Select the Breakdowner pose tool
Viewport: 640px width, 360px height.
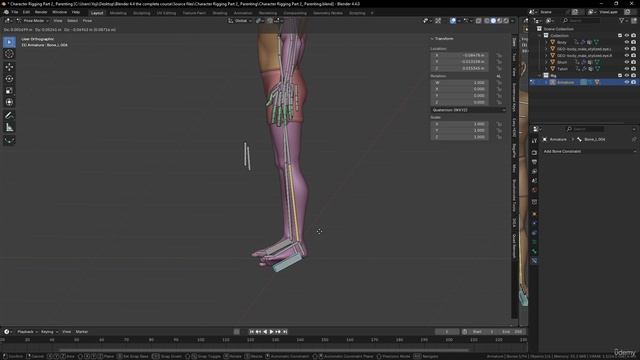point(9,140)
